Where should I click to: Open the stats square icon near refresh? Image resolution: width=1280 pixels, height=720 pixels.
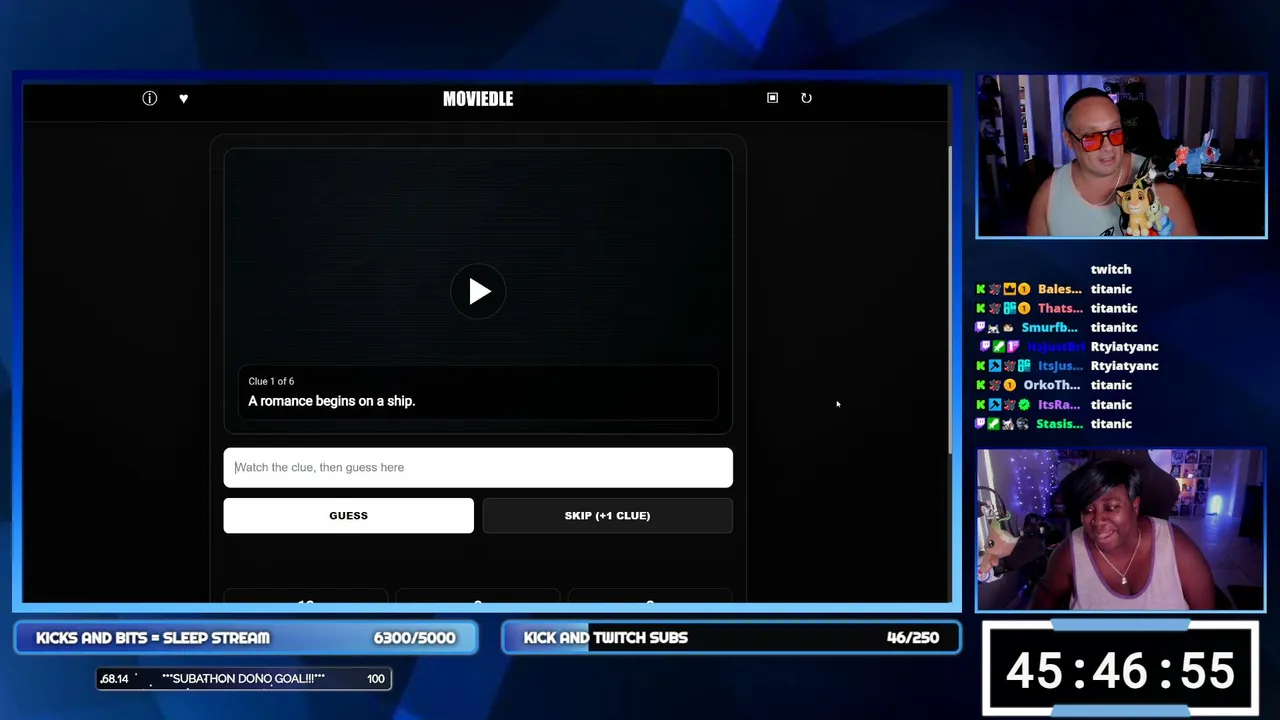pyautogui.click(x=772, y=98)
